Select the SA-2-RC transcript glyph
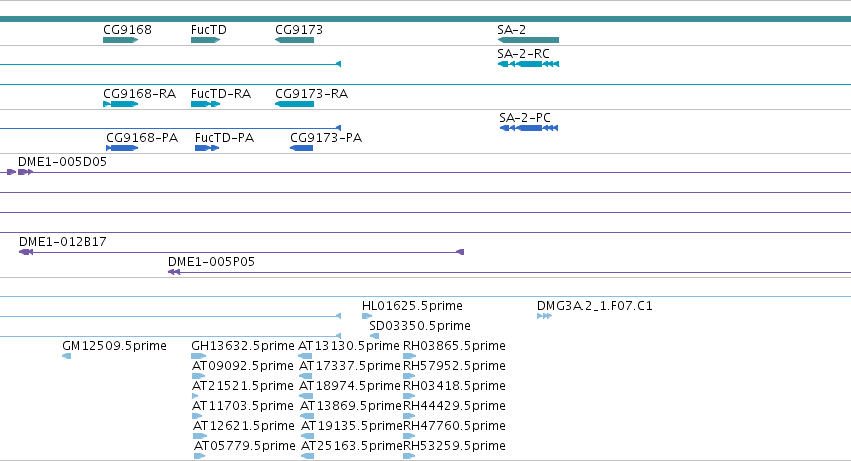Image resolution: width=851 pixels, height=461 pixels. click(528, 64)
